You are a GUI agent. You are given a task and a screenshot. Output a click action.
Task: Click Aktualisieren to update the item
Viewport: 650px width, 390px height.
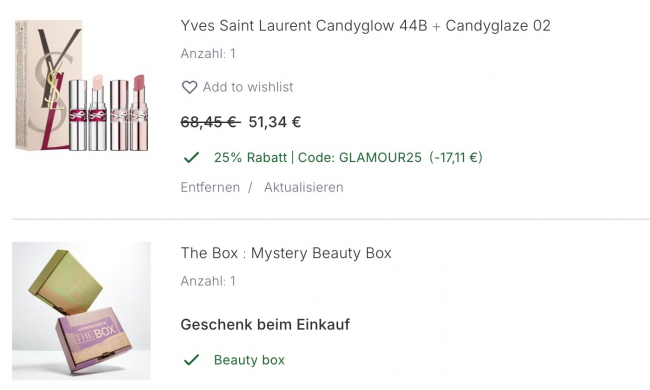pos(303,187)
